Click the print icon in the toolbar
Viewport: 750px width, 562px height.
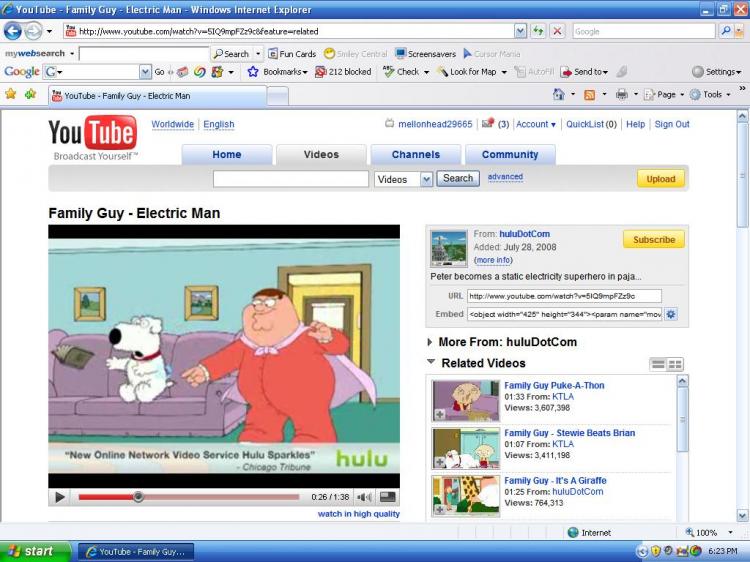click(621, 95)
